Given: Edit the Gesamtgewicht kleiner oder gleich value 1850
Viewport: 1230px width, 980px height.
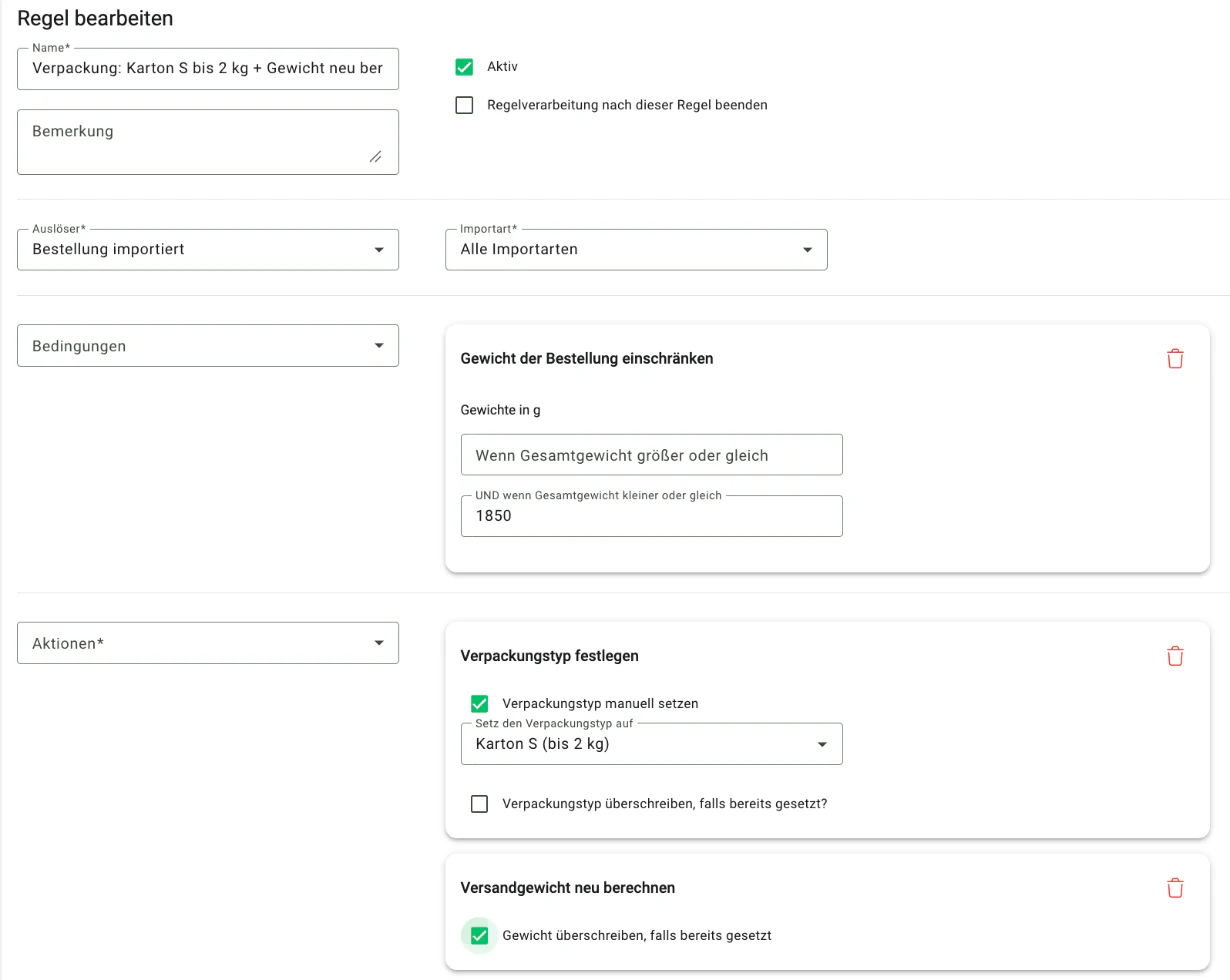Looking at the screenshot, I should [x=651, y=516].
